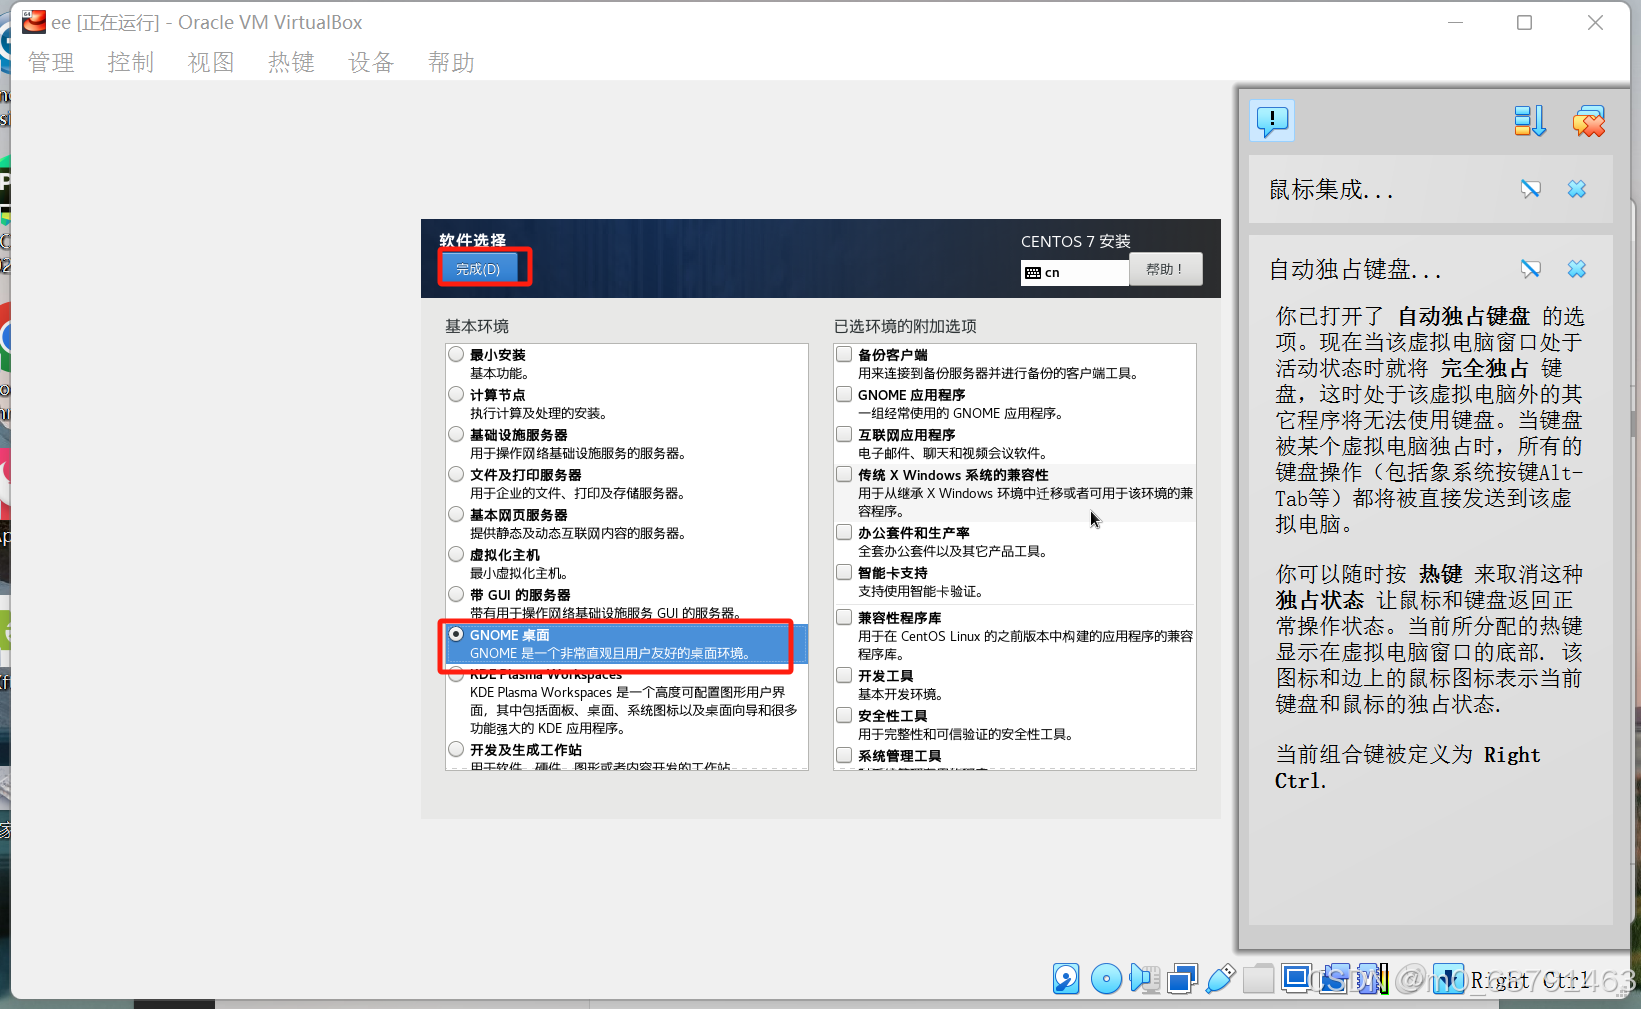Select the 虚拟化主机 radio button
Viewport: 1641px width, 1009px height.
point(456,554)
